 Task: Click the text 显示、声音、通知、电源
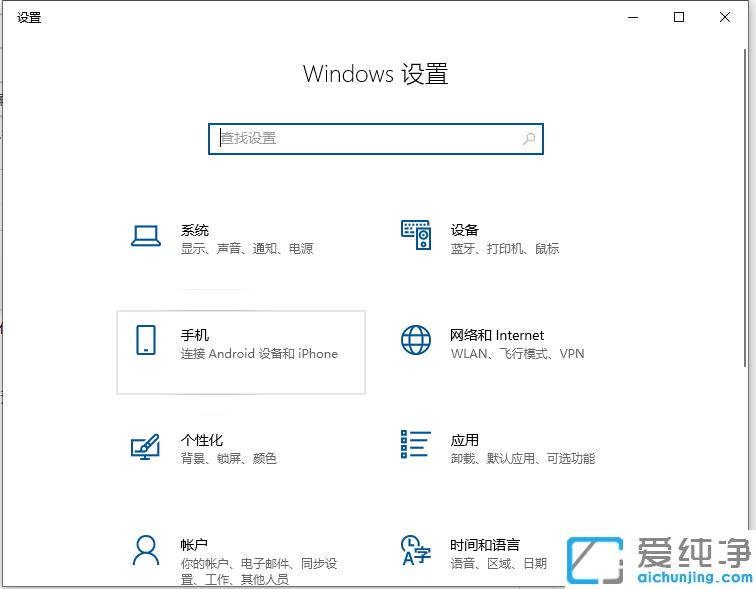pos(247,249)
